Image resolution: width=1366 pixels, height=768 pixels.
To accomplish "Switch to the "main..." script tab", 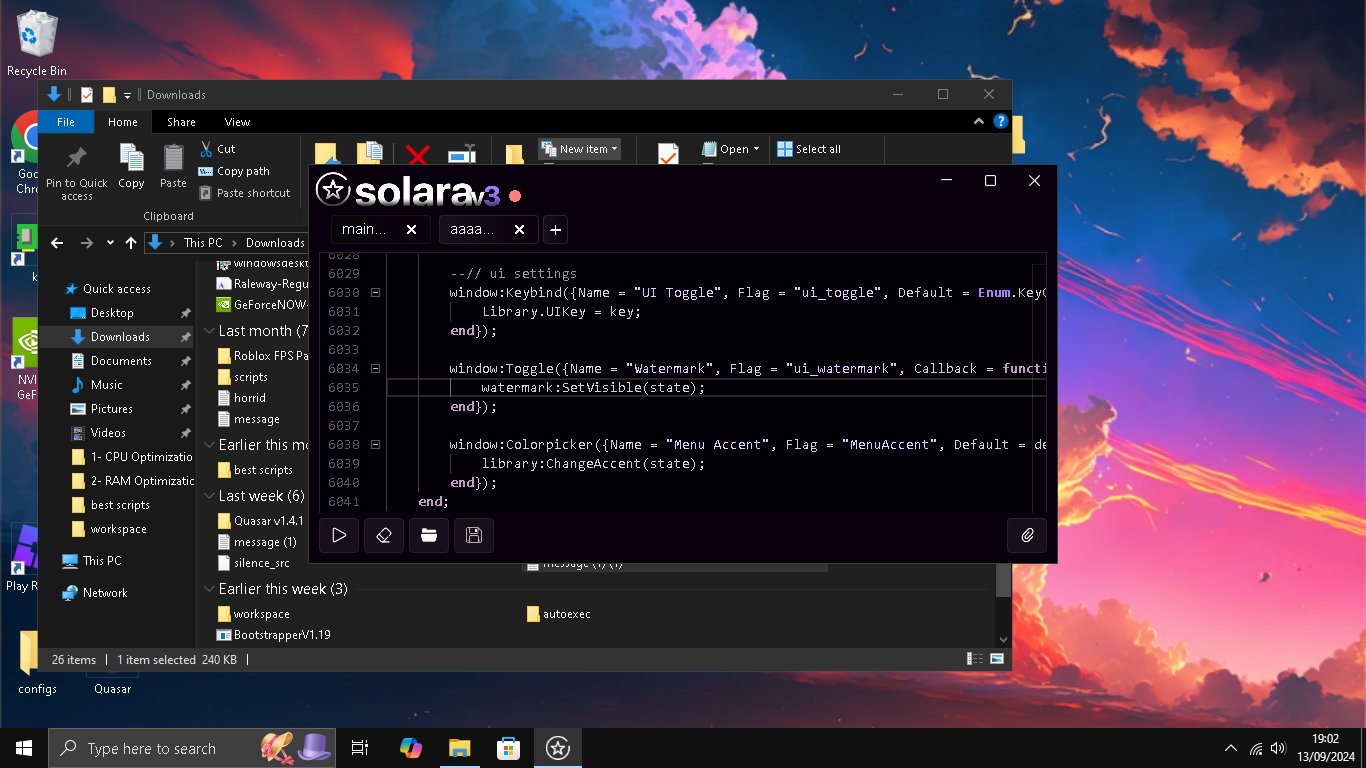I will click(x=365, y=229).
